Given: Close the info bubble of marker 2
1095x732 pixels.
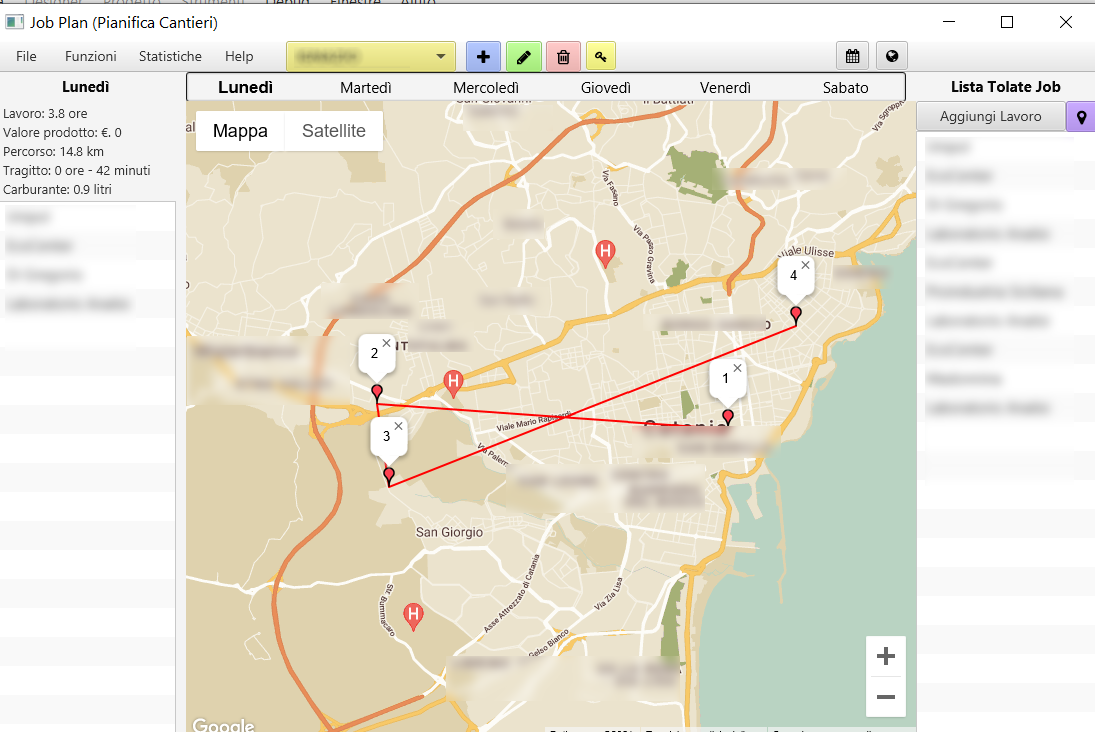Looking at the screenshot, I should click(386, 343).
